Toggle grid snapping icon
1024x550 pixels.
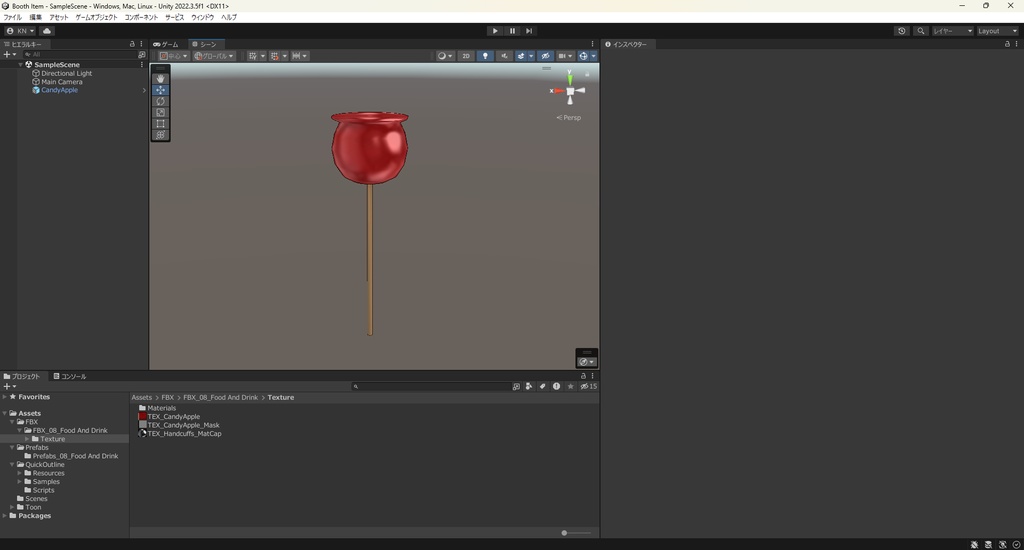pos(275,56)
